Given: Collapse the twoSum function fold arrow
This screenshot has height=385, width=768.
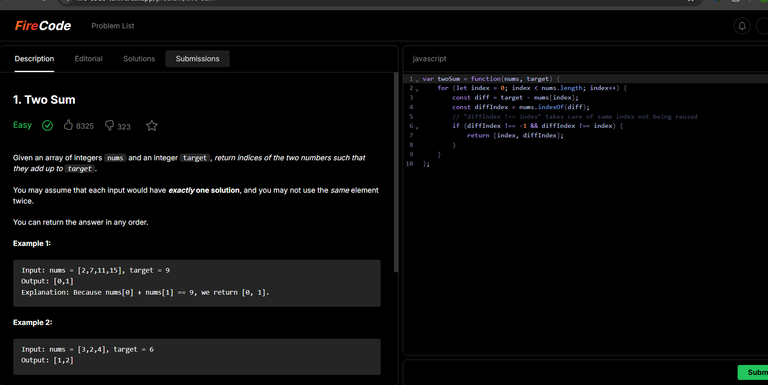Looking at the screenshot, I should point(417,80).
